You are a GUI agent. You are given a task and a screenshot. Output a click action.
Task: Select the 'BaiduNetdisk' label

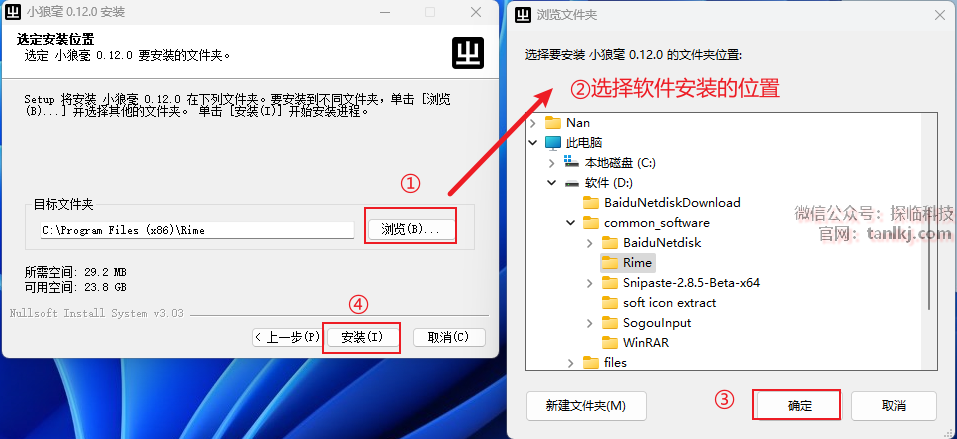[662, 243]
